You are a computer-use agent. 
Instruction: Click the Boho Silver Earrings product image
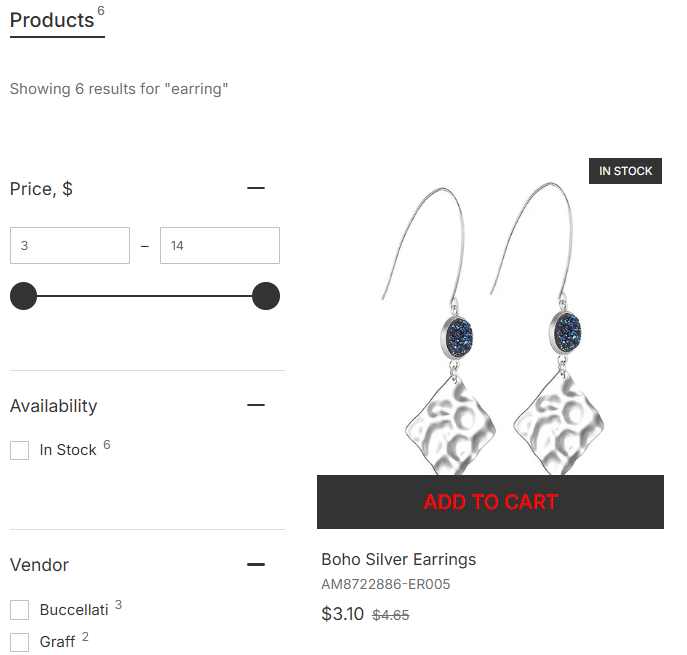click(490, 320)
